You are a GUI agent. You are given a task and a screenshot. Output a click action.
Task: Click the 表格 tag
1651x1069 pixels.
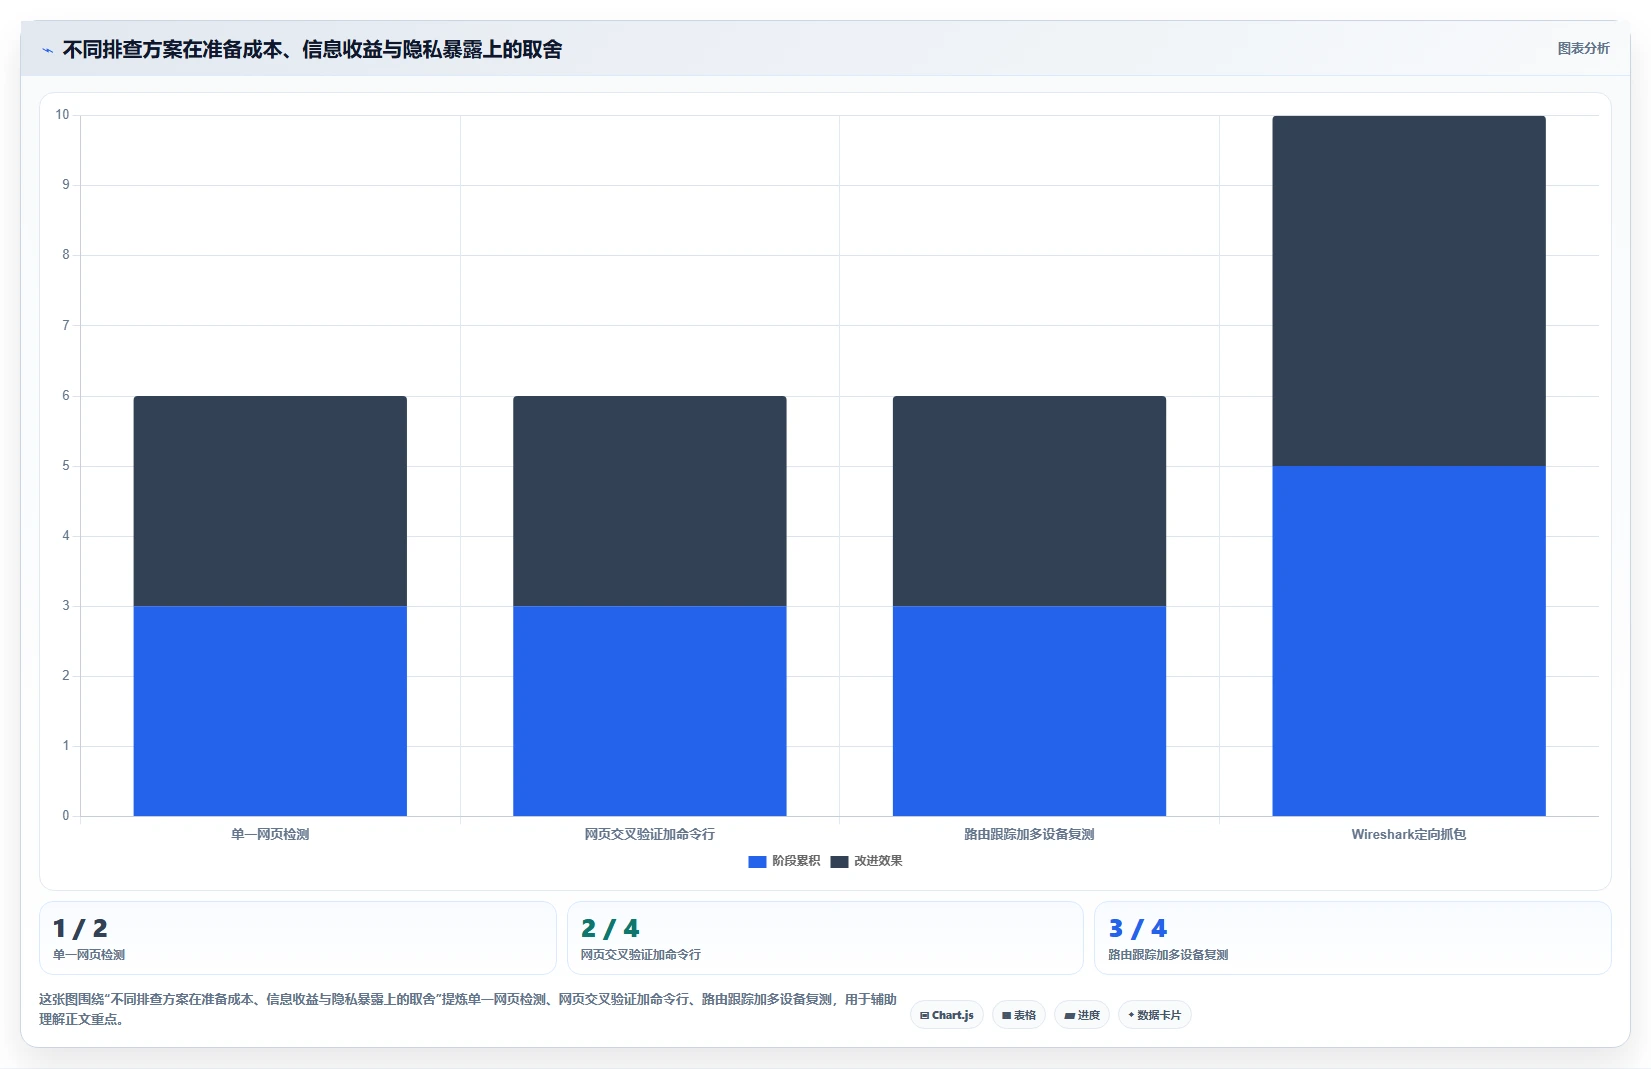point(1019,1015)
